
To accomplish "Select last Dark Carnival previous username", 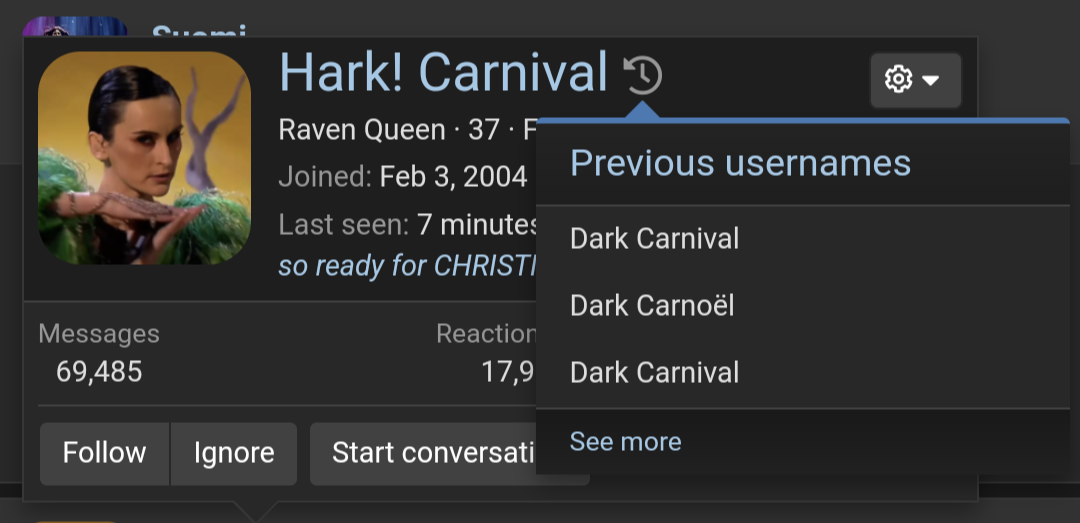I will (654, 372).
